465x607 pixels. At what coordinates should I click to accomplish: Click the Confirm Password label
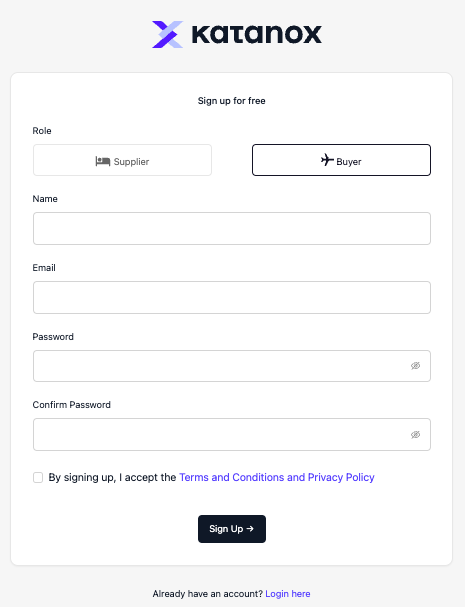[72, 405]
